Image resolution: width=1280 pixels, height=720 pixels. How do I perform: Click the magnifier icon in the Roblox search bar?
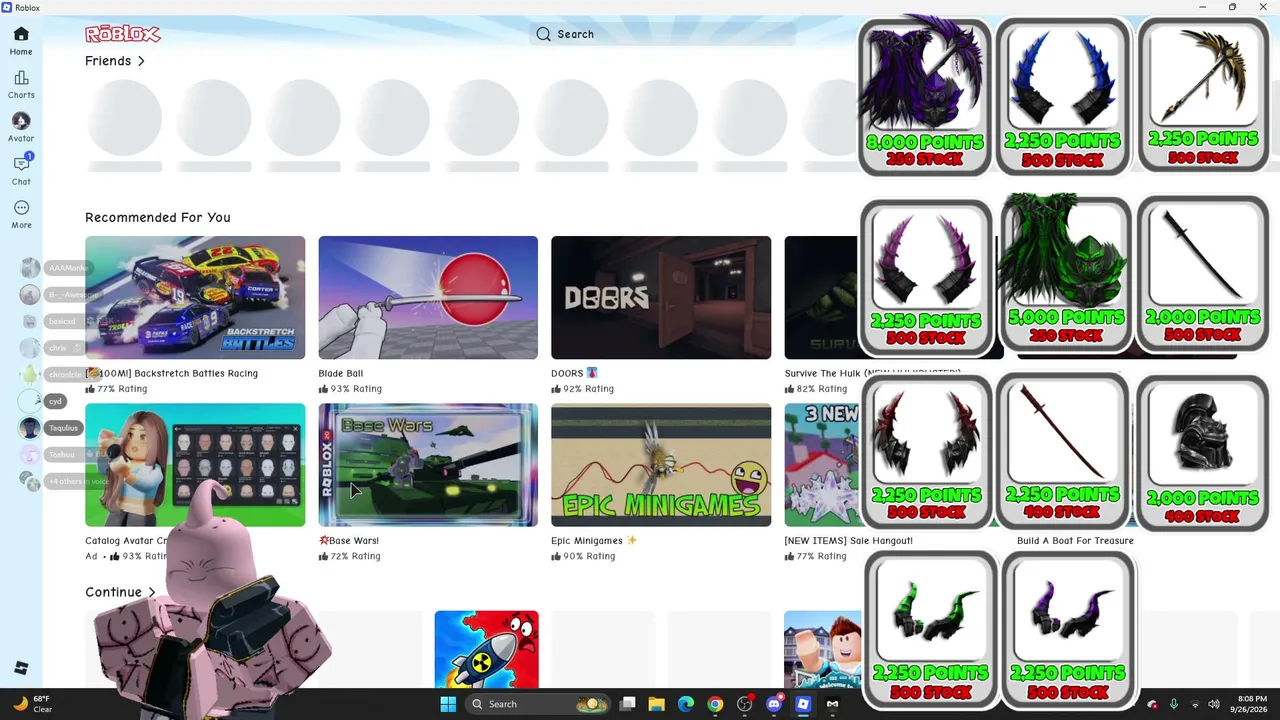coord(543,34)
